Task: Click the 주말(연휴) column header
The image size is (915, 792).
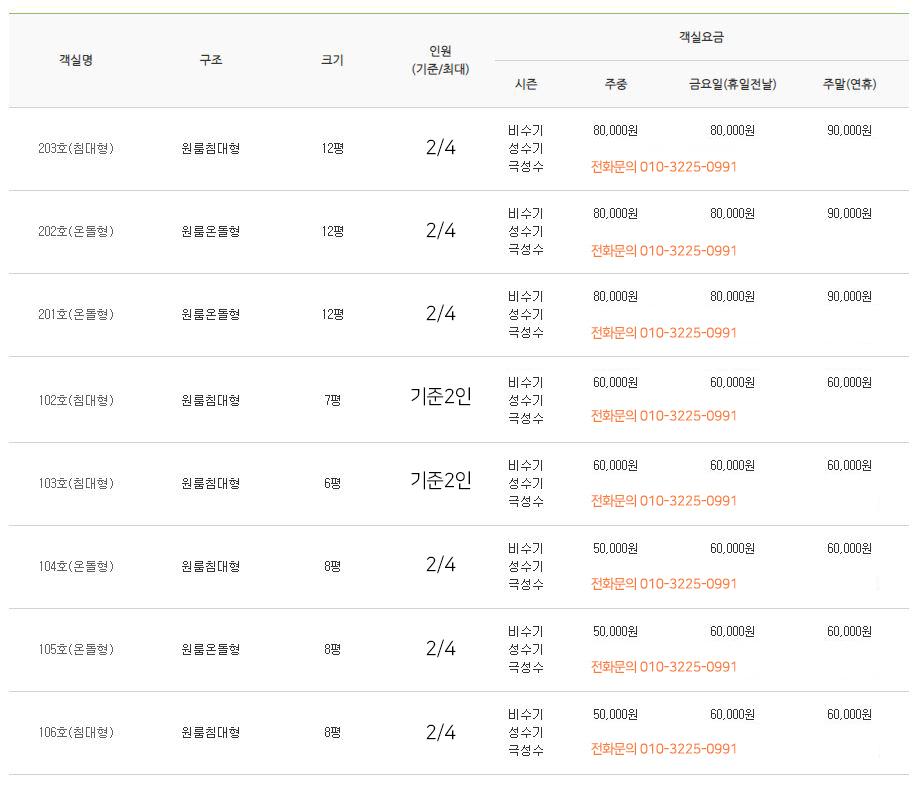Action: click(850, 84)
